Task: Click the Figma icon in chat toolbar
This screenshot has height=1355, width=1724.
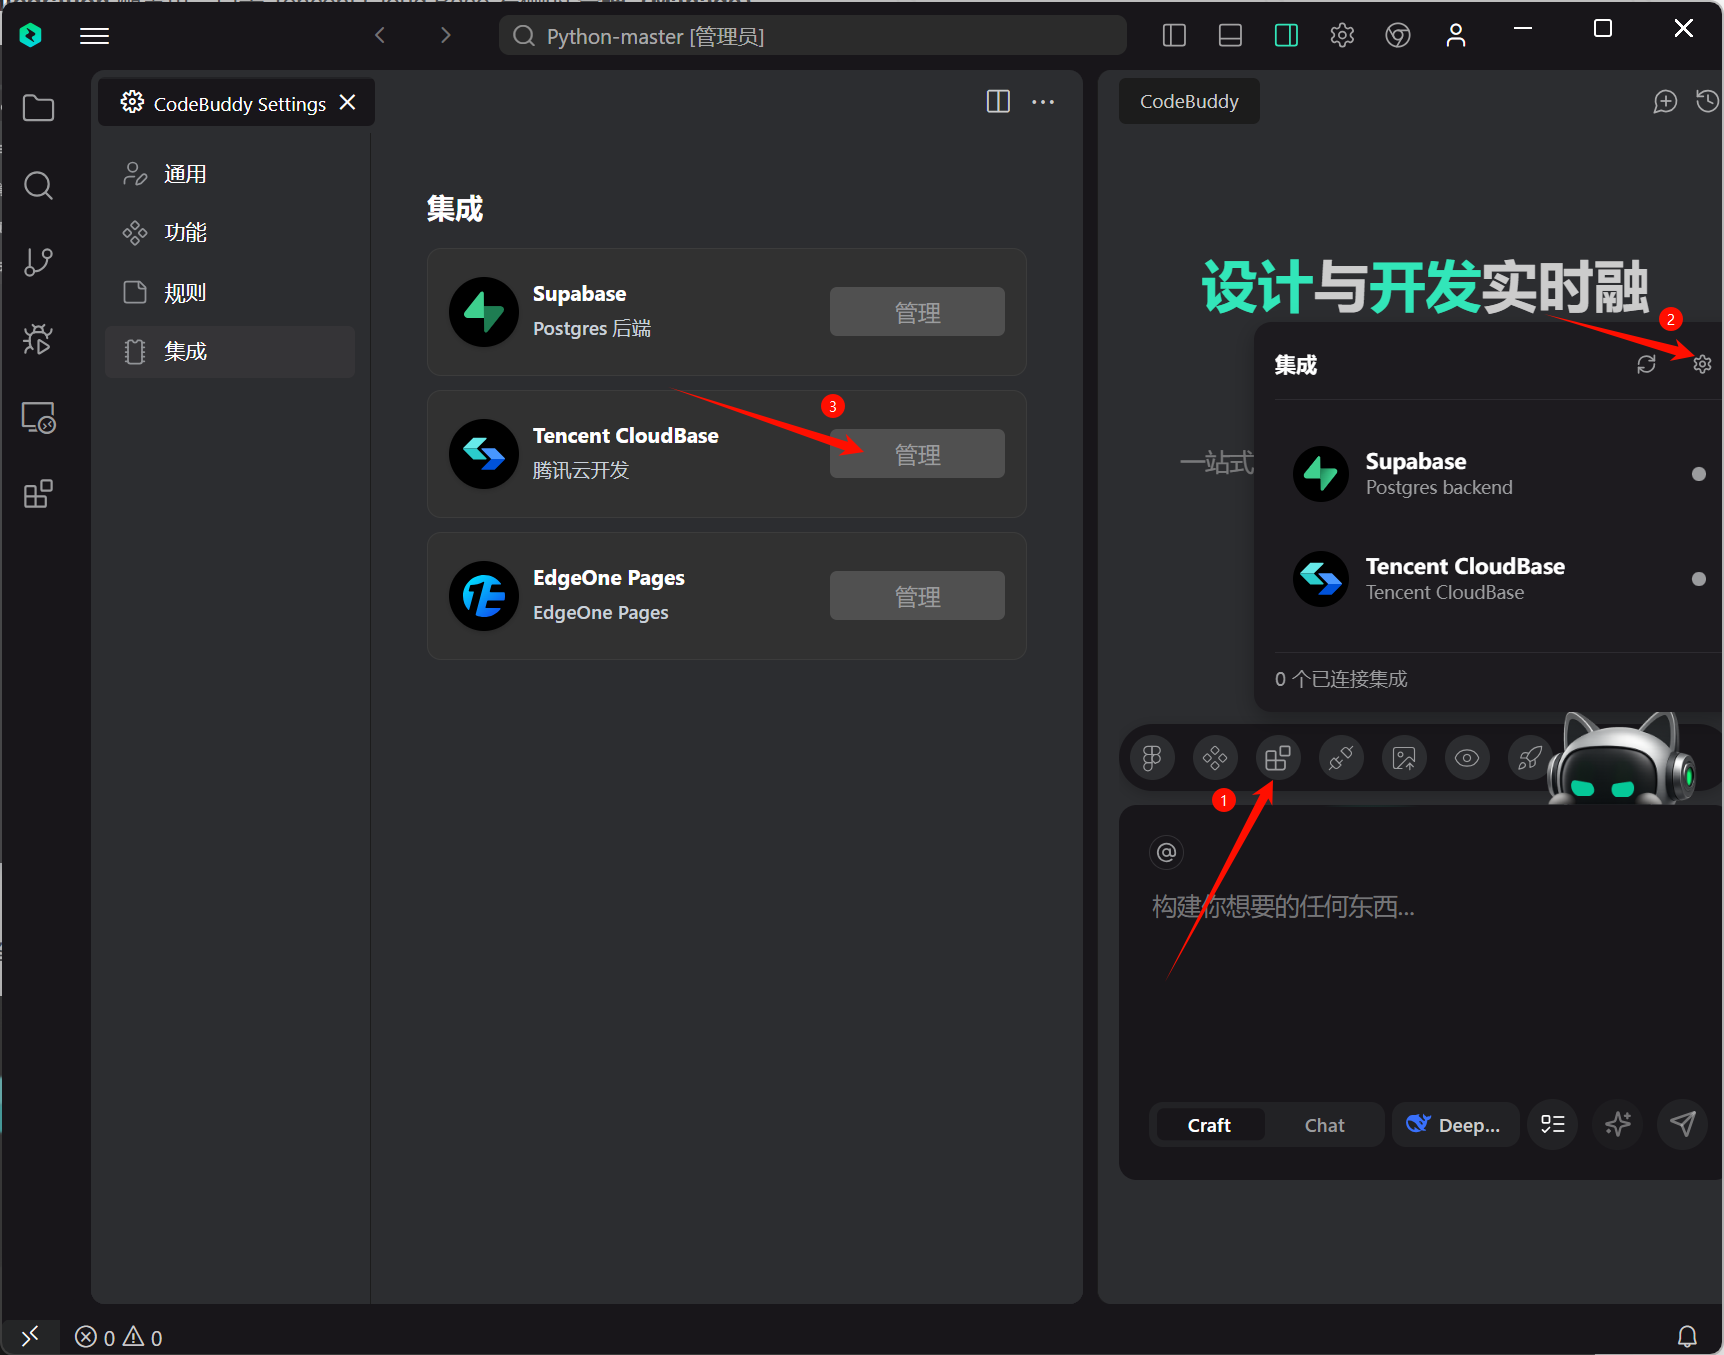Action: (x=1152, y=759)
